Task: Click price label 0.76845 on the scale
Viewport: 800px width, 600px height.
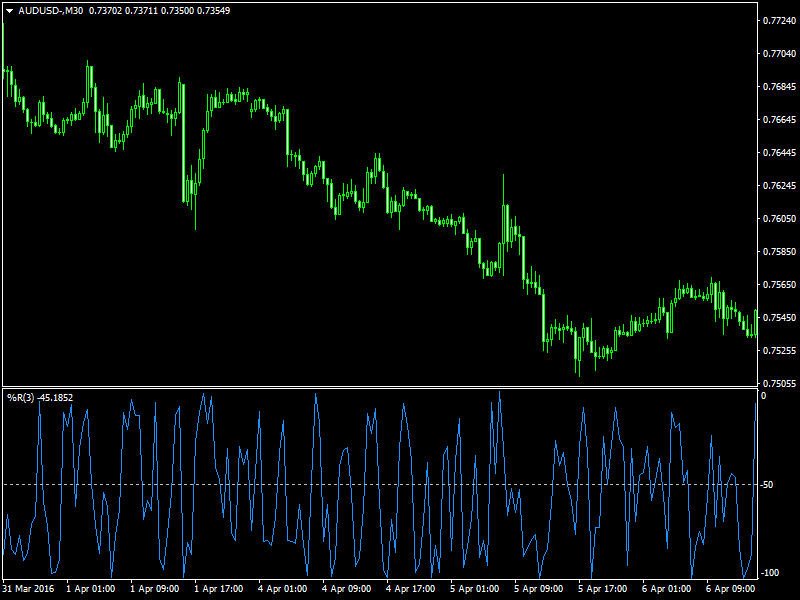Action: (779, 87)
